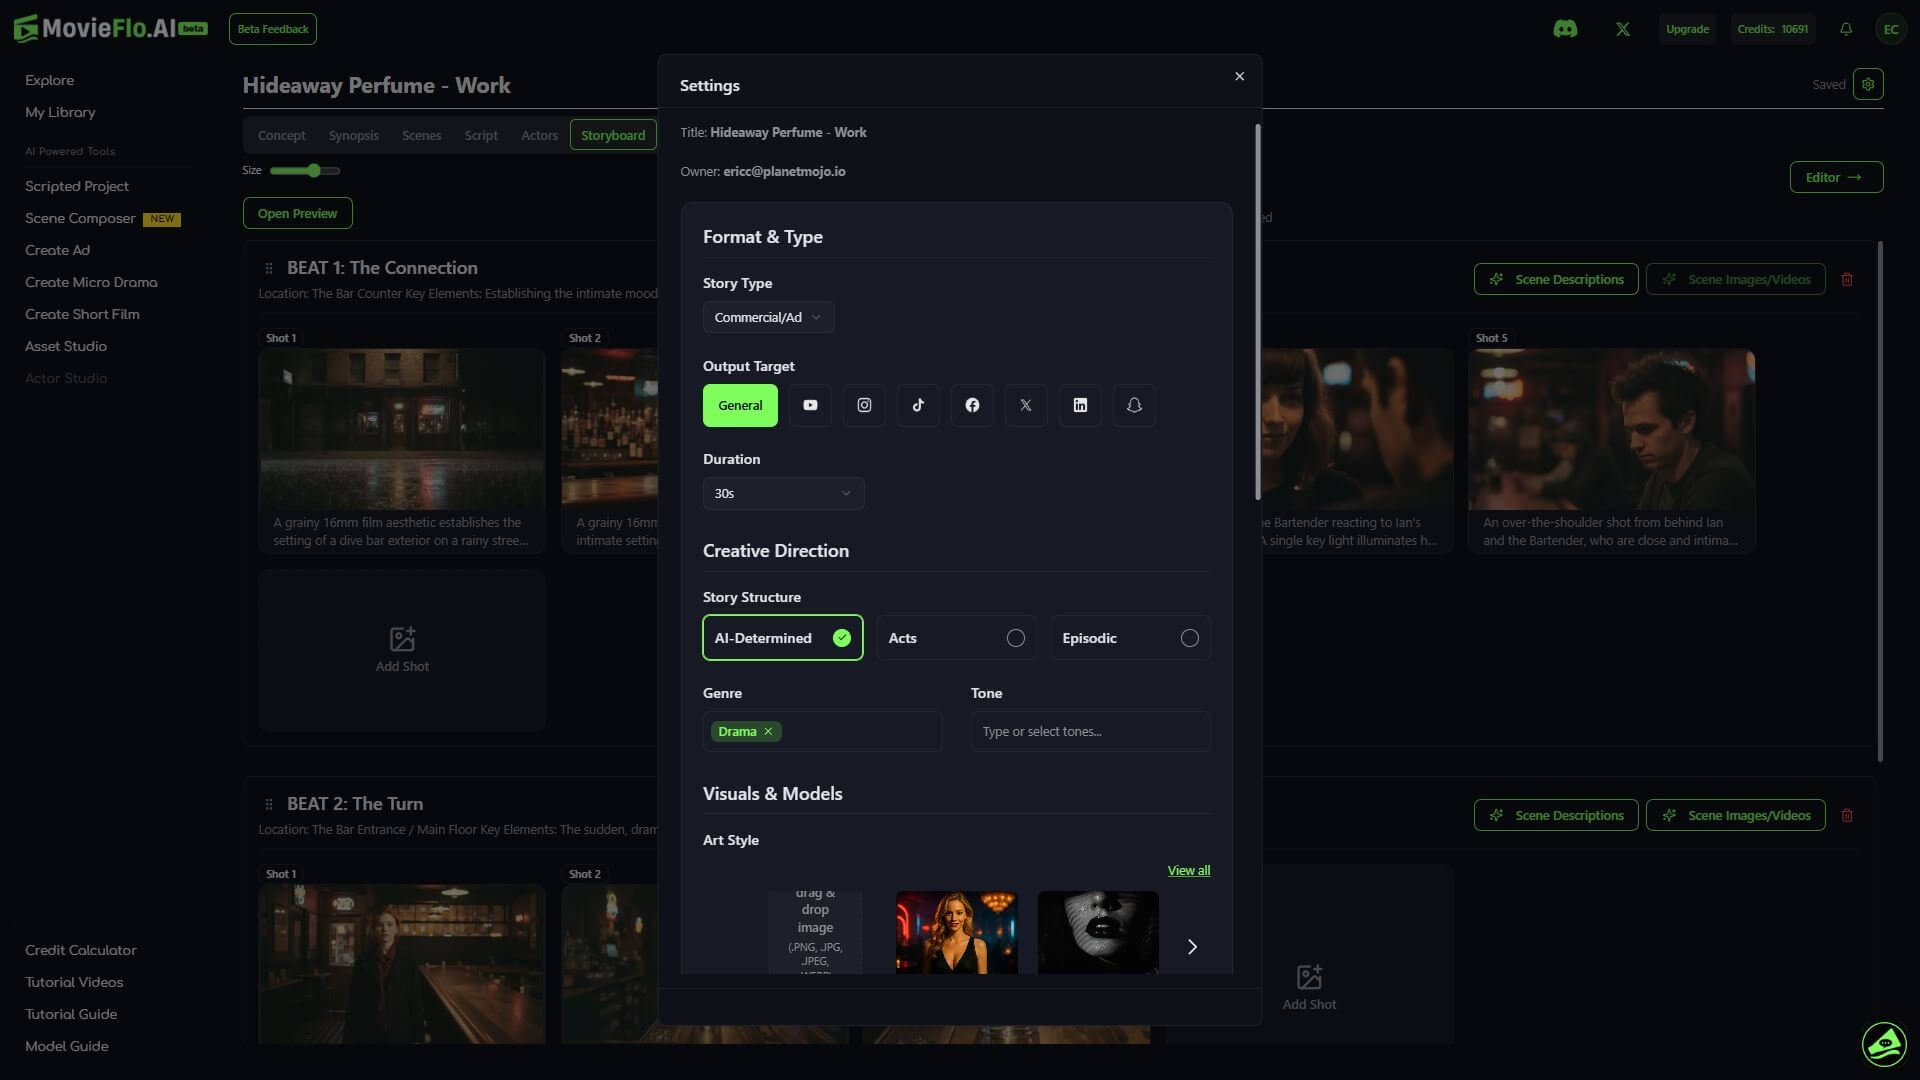Image resolution: width=1920 pixels, height=1080 pixels.
Task: Remove the Drama genre tag
Action: click(769, 731)
